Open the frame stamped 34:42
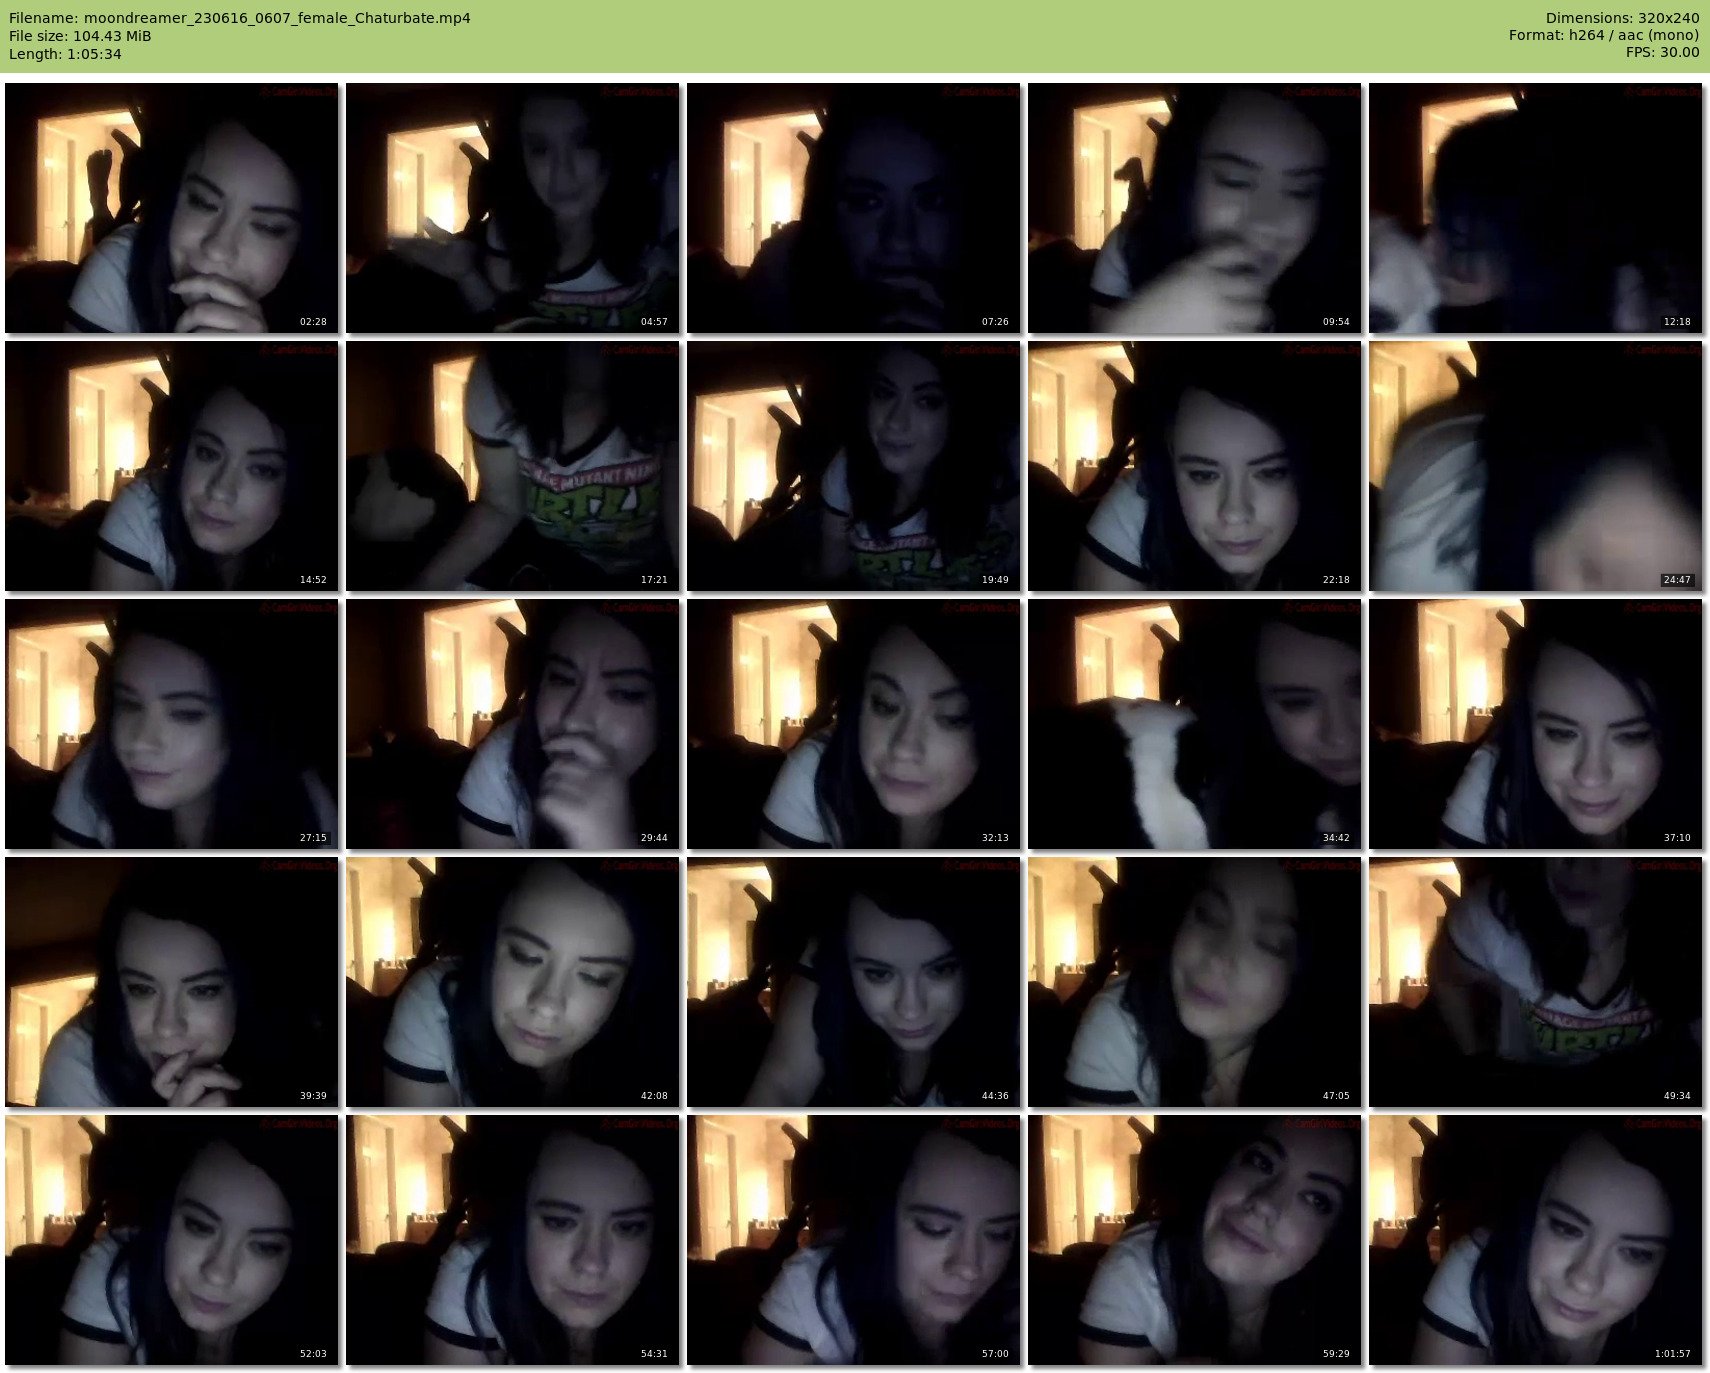Viewport: 1710px width, 1373px height. point(1195,724)
